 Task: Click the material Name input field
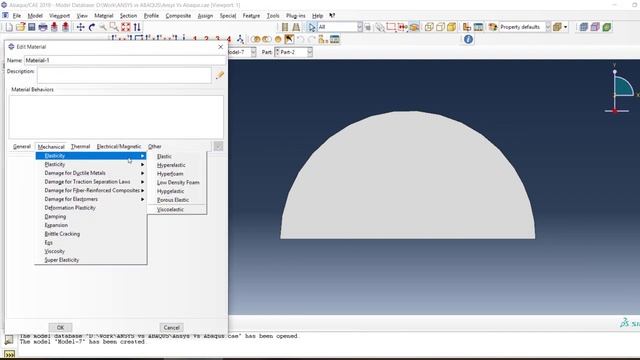tap(124, 60)
